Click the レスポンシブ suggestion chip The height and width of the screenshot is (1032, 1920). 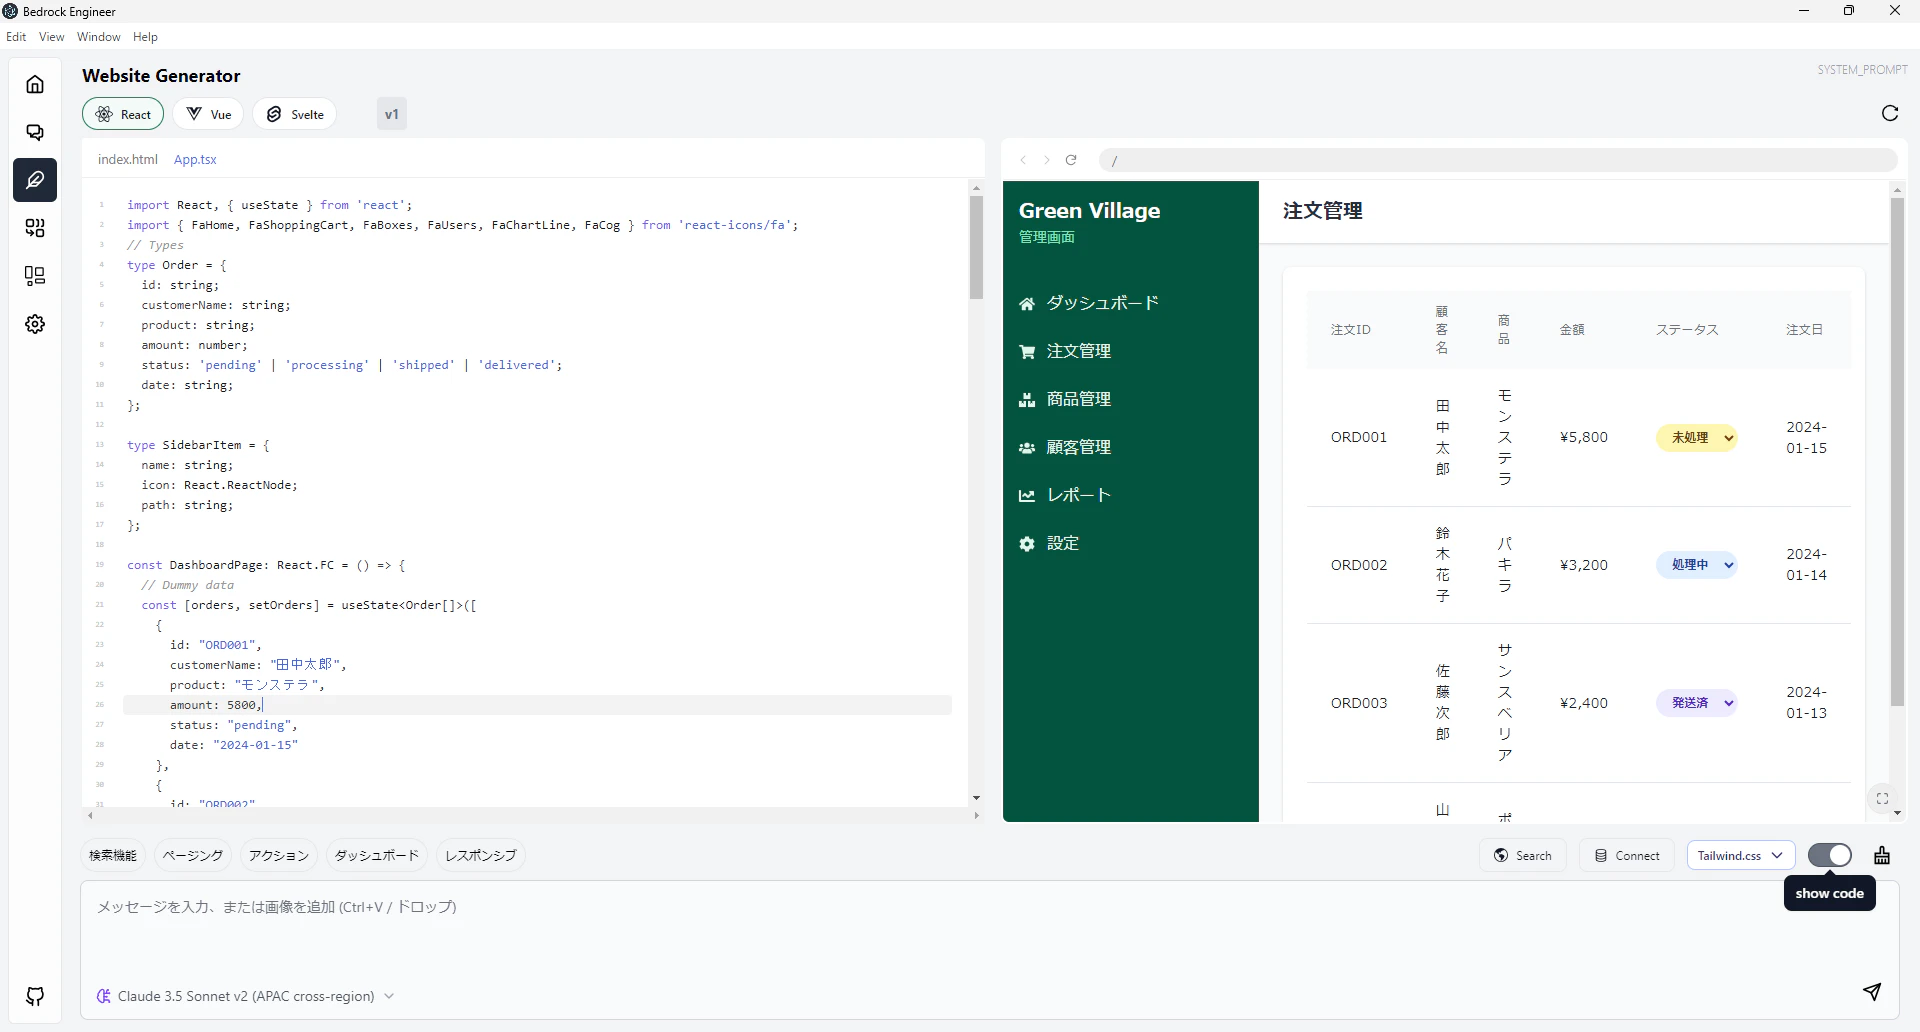[x=481, y=855]
